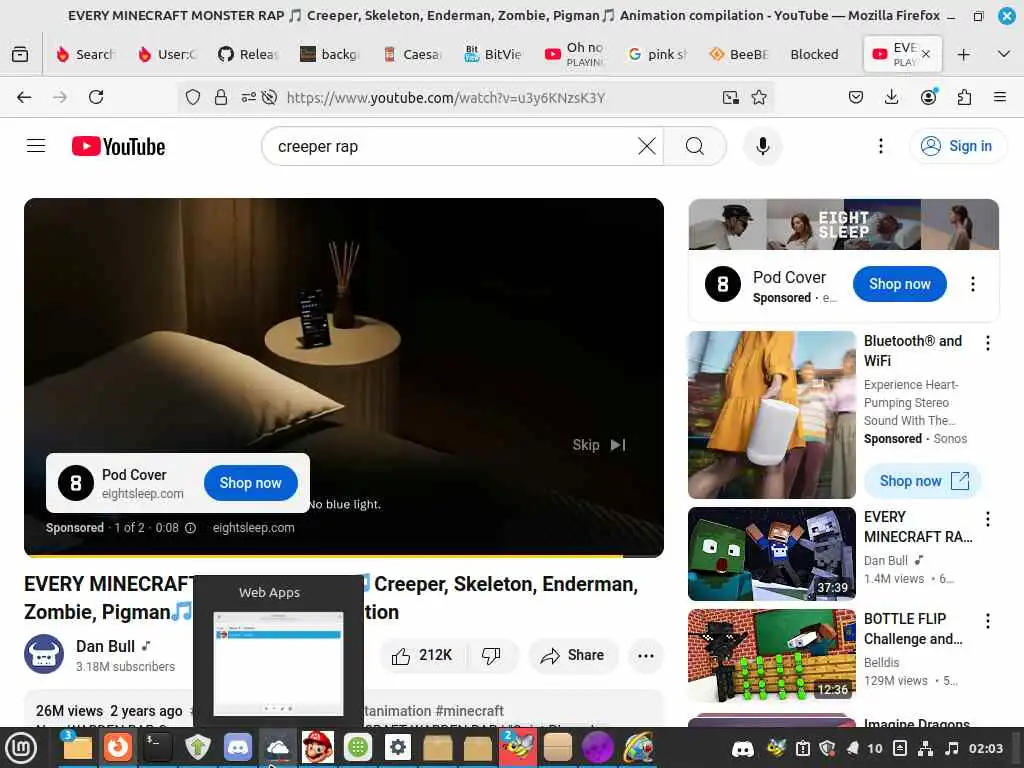The width and height of the screenshot is (1024, 768).
Task: Show site security via the padlock
Action: point(221,97)
